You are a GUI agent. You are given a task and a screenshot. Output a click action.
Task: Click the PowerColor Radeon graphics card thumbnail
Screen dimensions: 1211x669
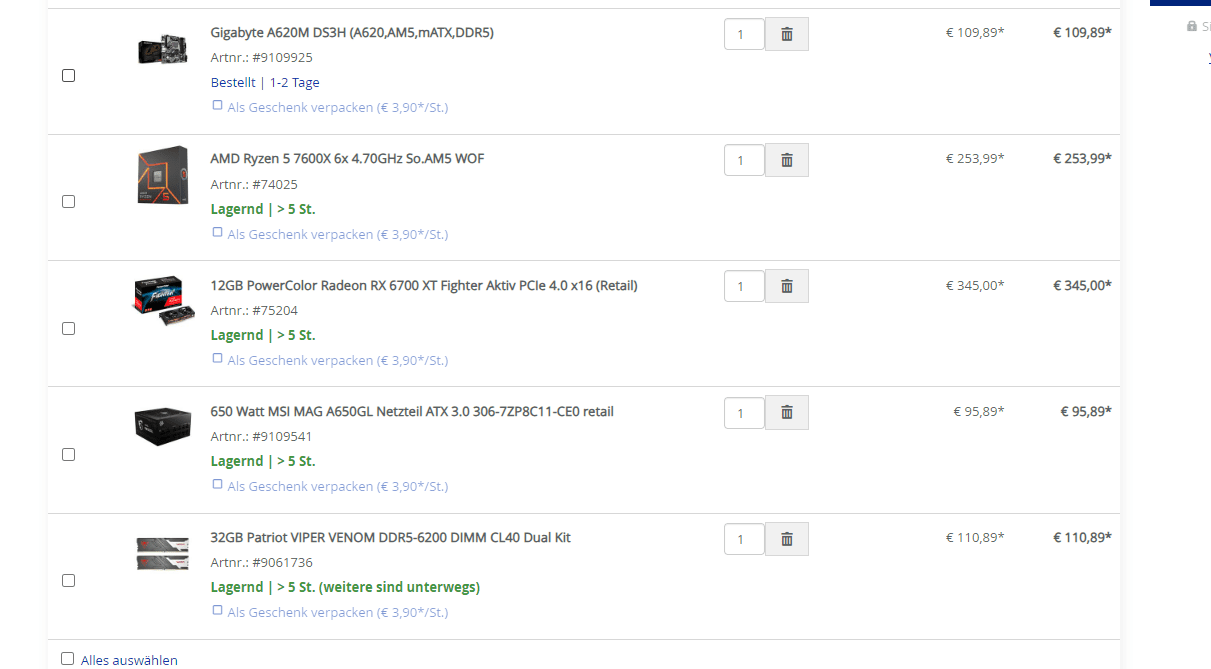162,299
